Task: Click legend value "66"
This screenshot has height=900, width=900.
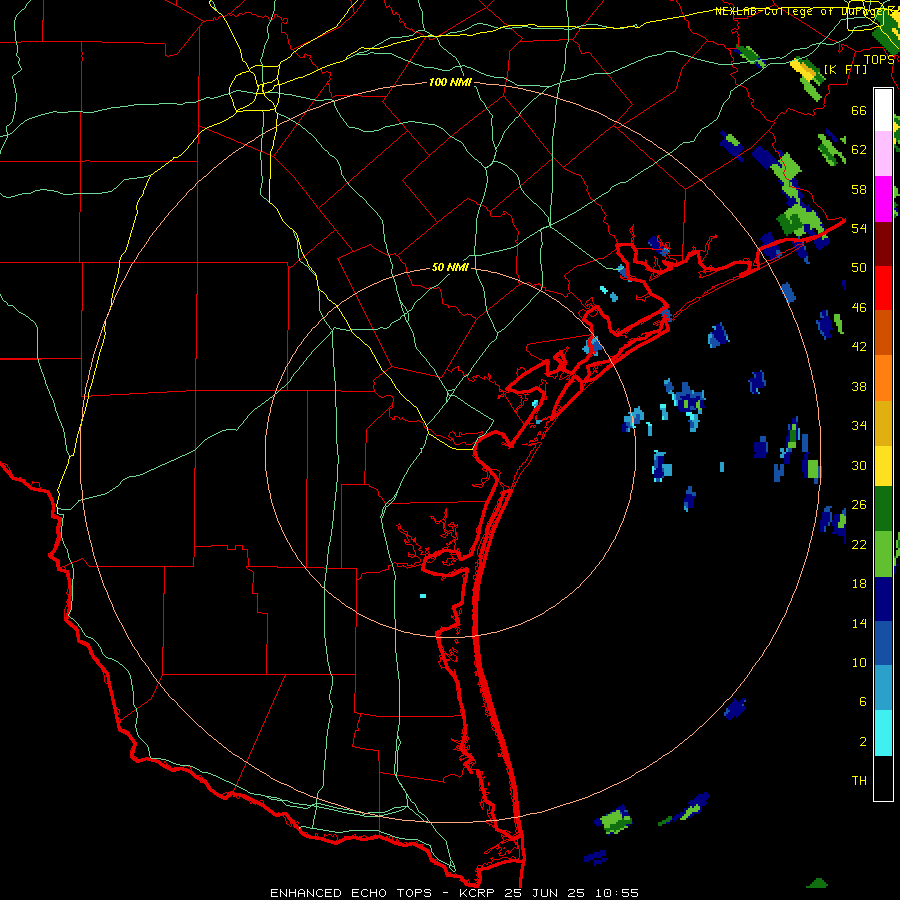Action: [x=859, y=110]
